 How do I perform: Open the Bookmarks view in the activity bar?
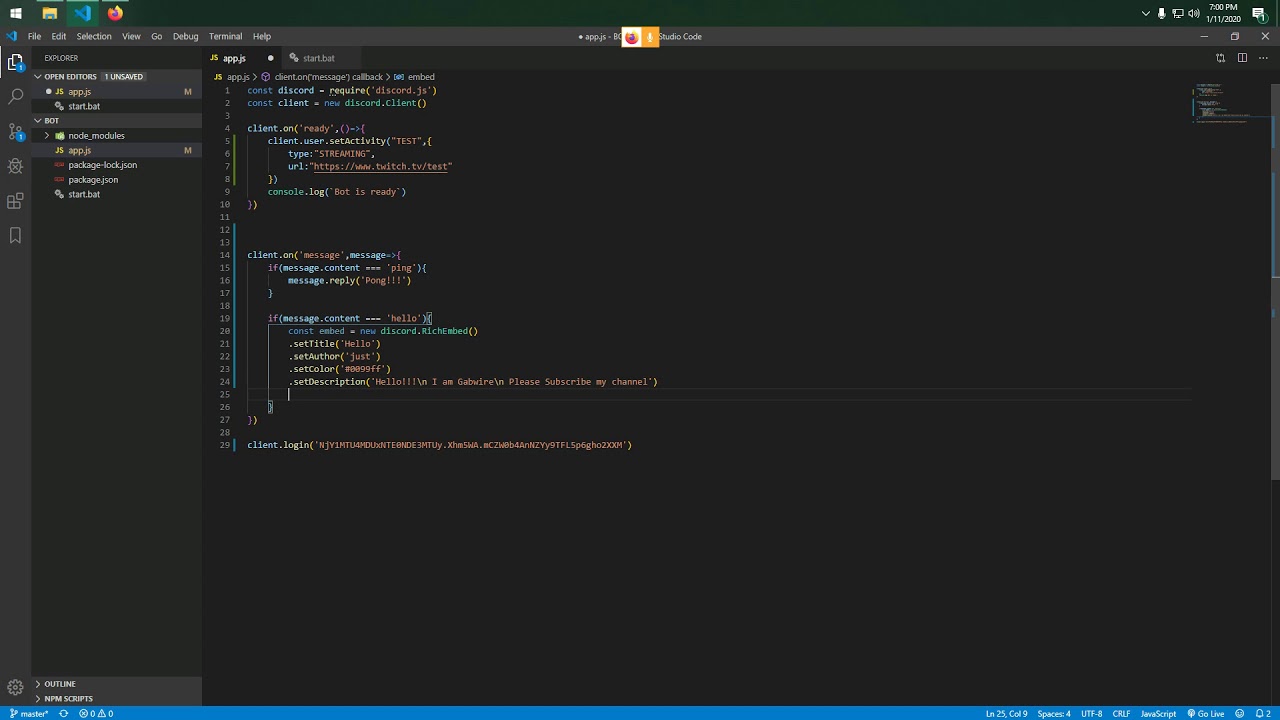click(x=15, y=236)
